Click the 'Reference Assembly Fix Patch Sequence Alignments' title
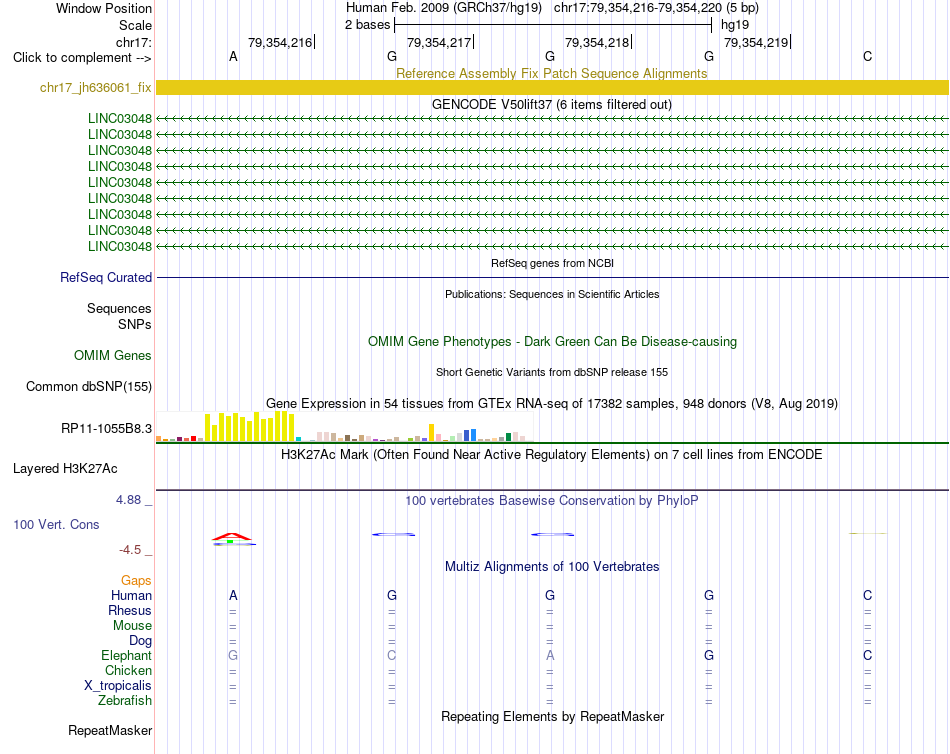The width and height of the screenshot is (950, 754). point(551,73)
